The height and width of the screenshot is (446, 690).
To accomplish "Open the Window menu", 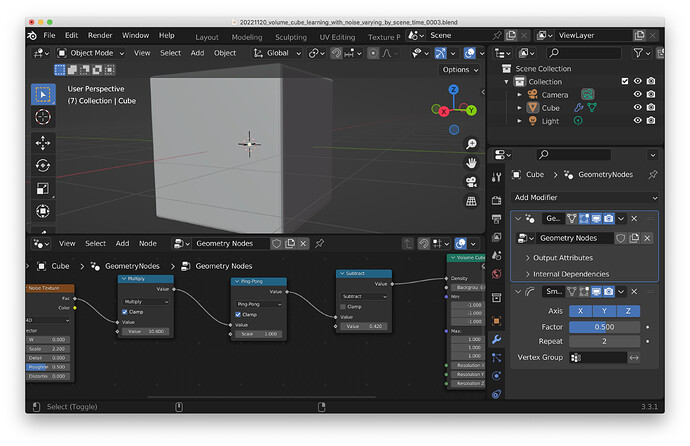I will pos(135,35).
